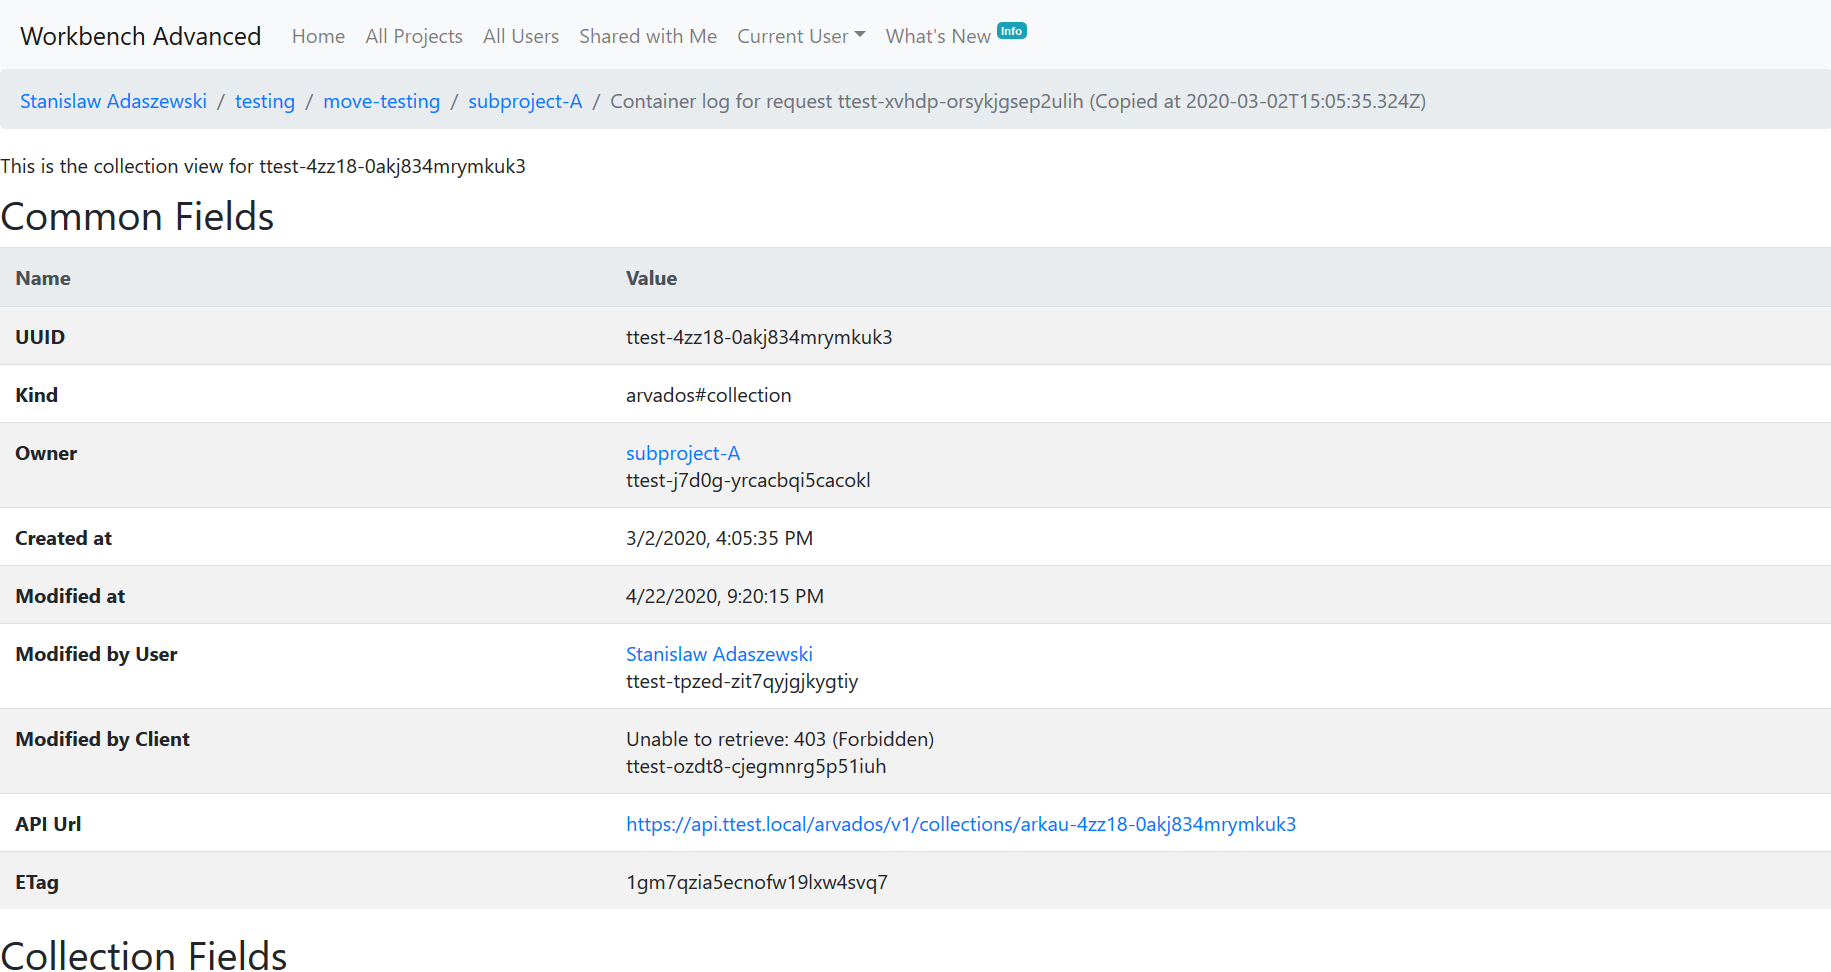Click the UUID row label
The height and width of the screenshot is (972, 1831).
40,337
